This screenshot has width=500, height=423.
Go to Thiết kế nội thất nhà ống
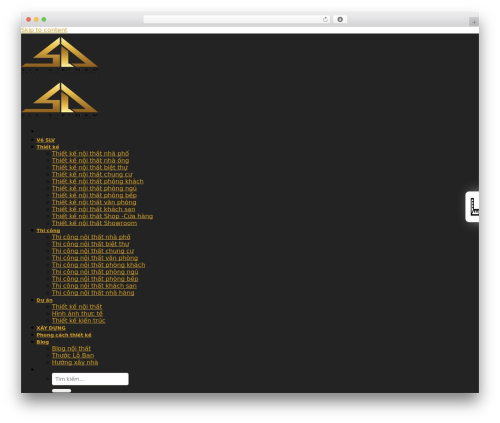click(x=90, y=161)
